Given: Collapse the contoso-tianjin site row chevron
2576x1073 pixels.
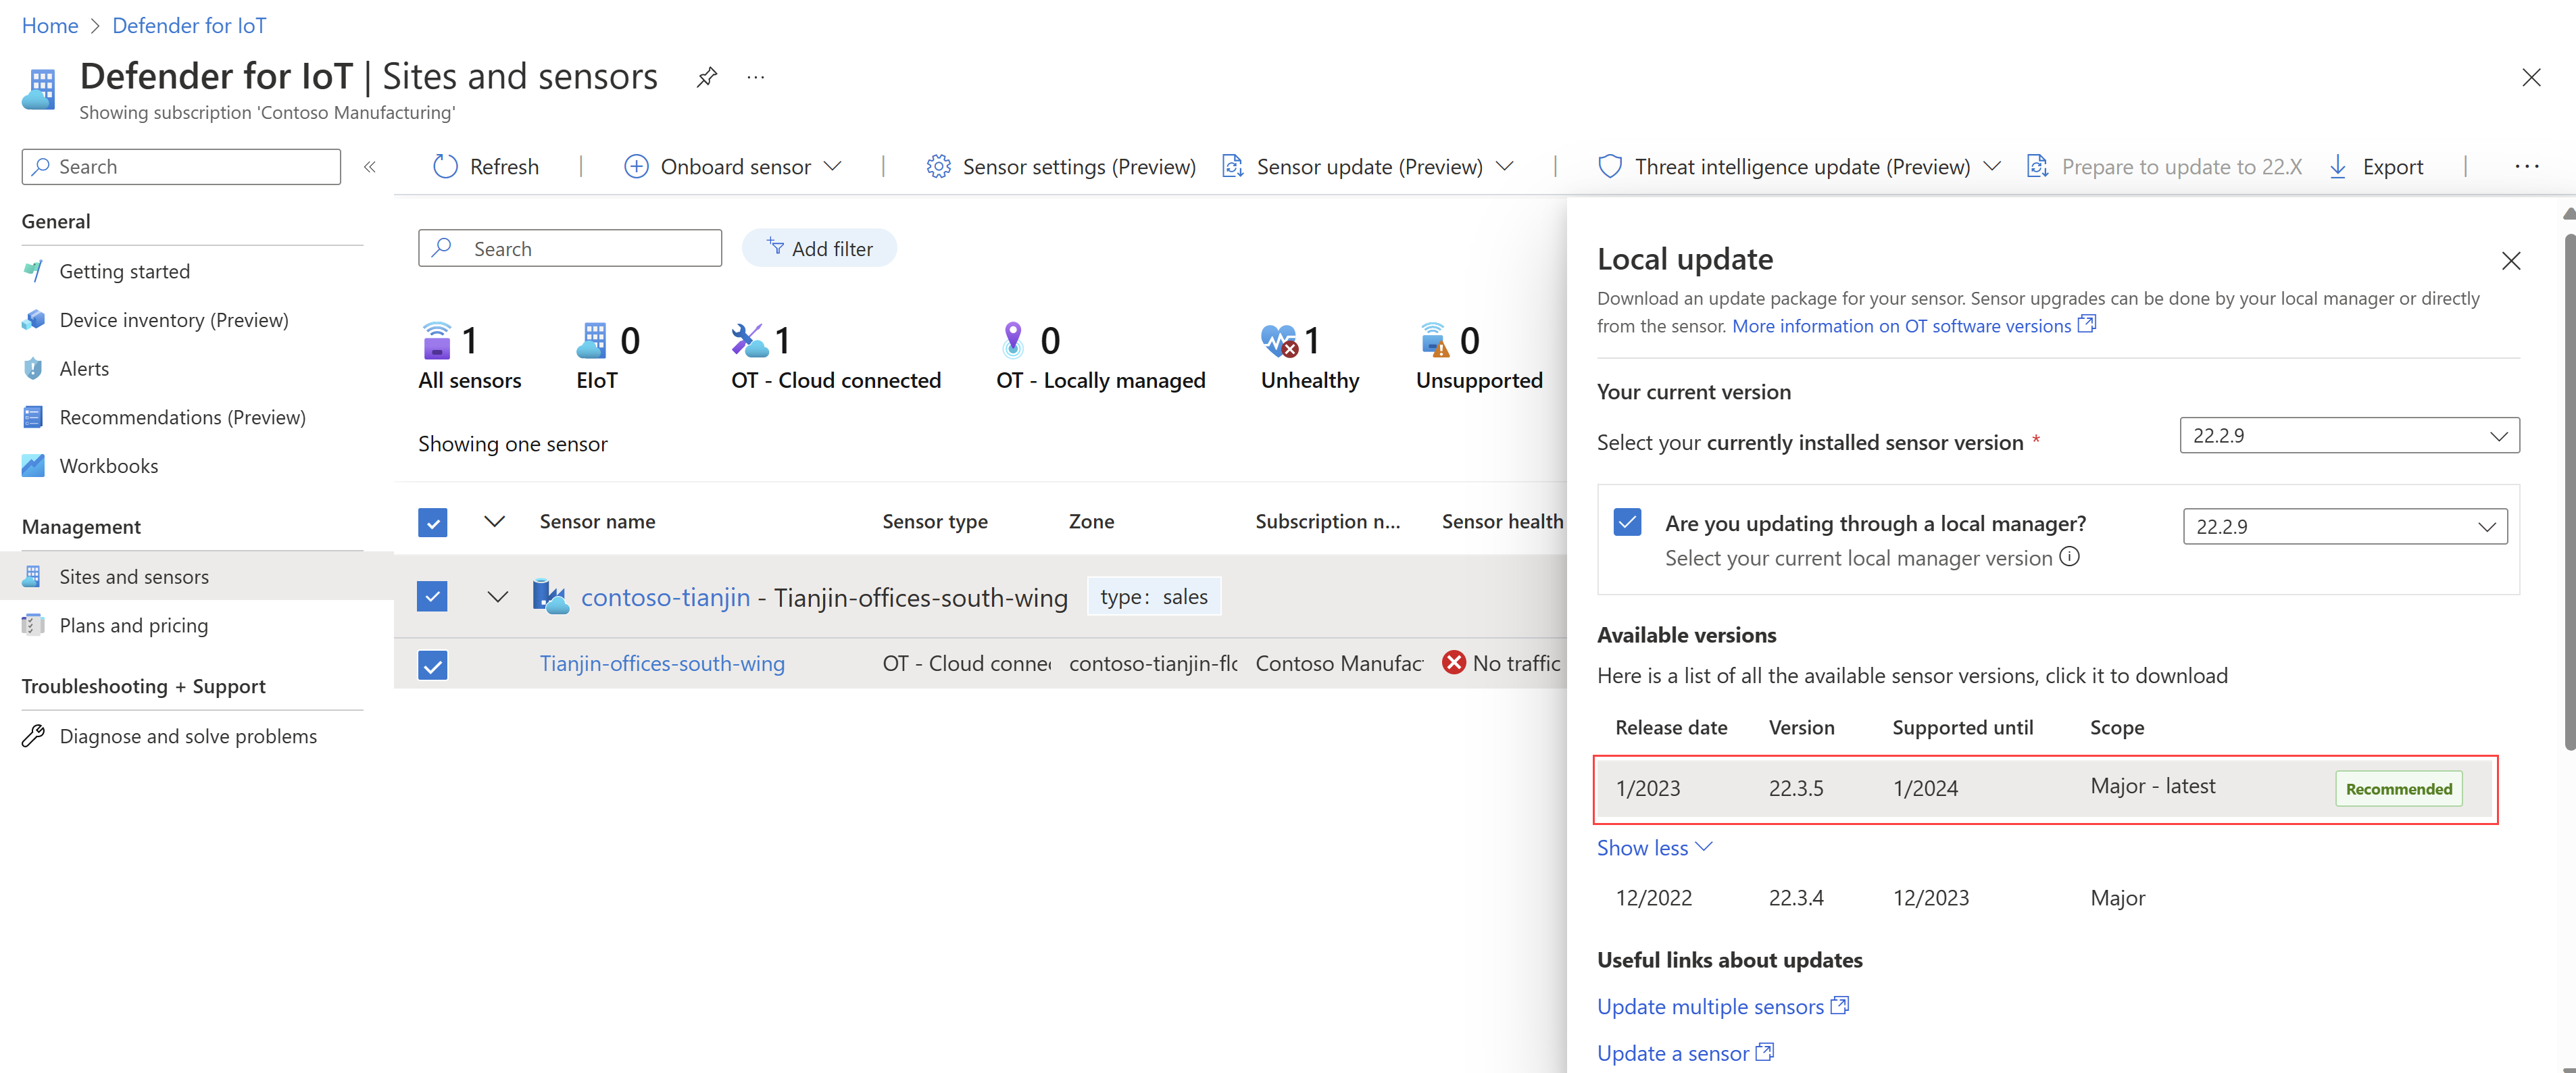Looking at the screenshot, I should click(x=497, y=597).
